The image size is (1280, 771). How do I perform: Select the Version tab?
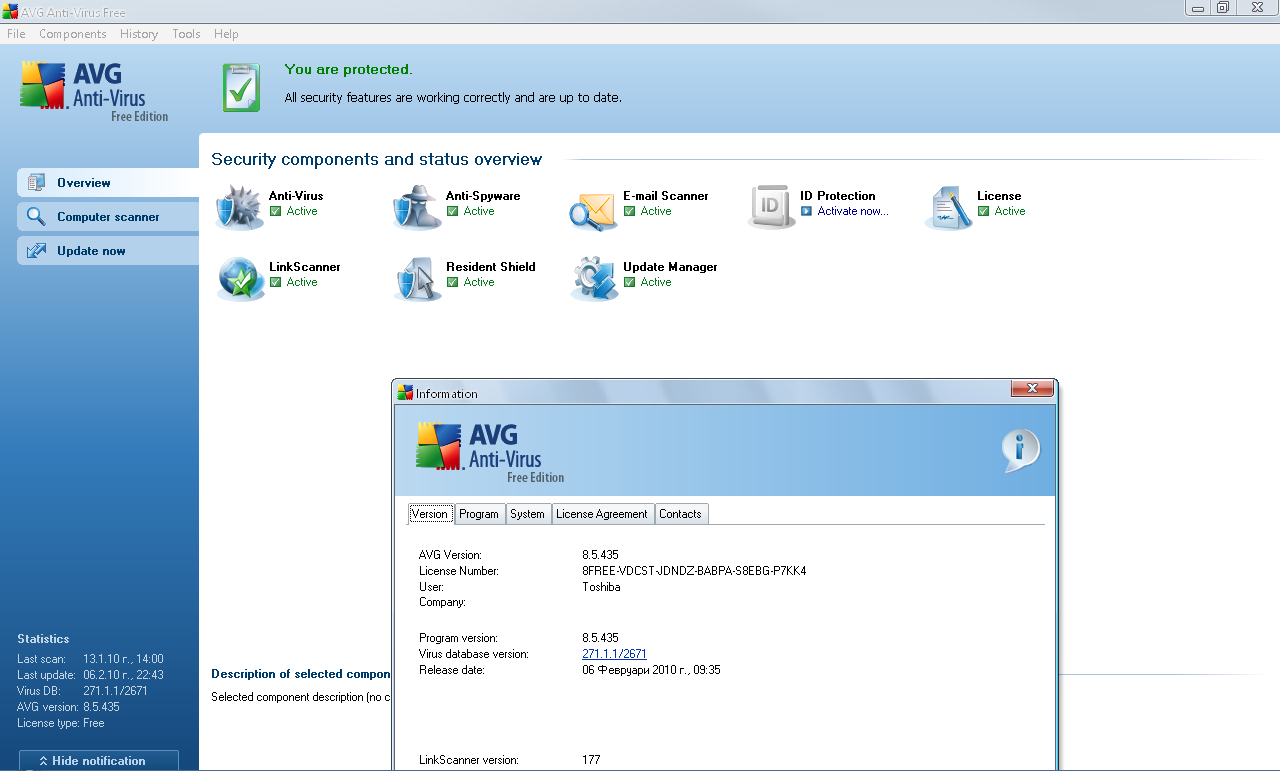tap(430, 514)
